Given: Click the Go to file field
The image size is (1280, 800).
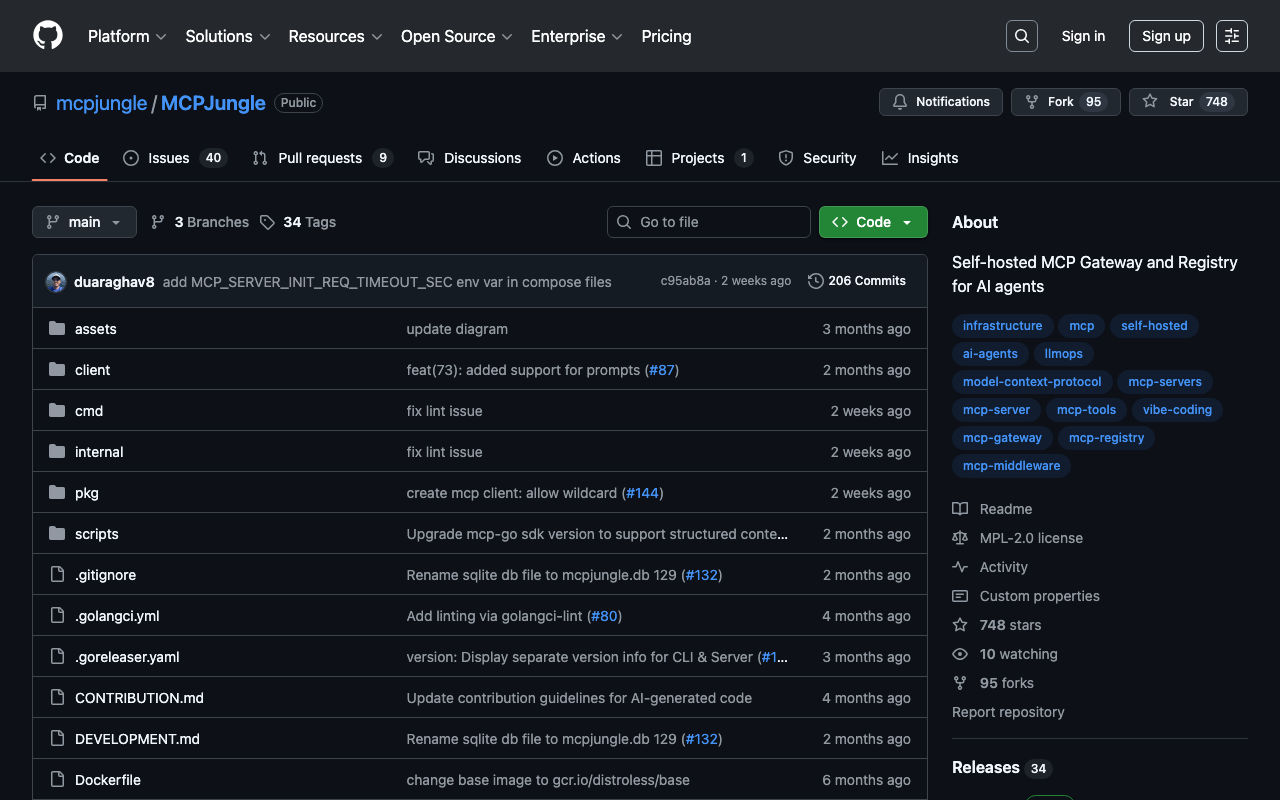Looking at the screenshot, I should pos(708,222).
